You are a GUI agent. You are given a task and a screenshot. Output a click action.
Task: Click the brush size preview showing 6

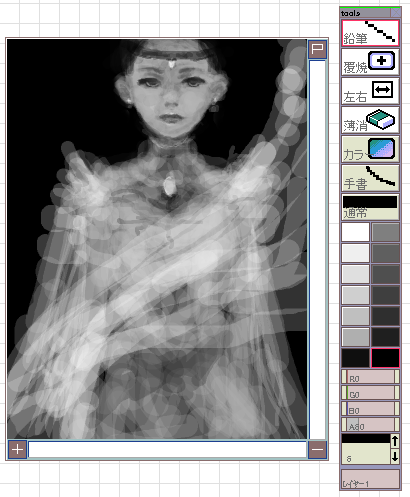[x=366, y=449]
